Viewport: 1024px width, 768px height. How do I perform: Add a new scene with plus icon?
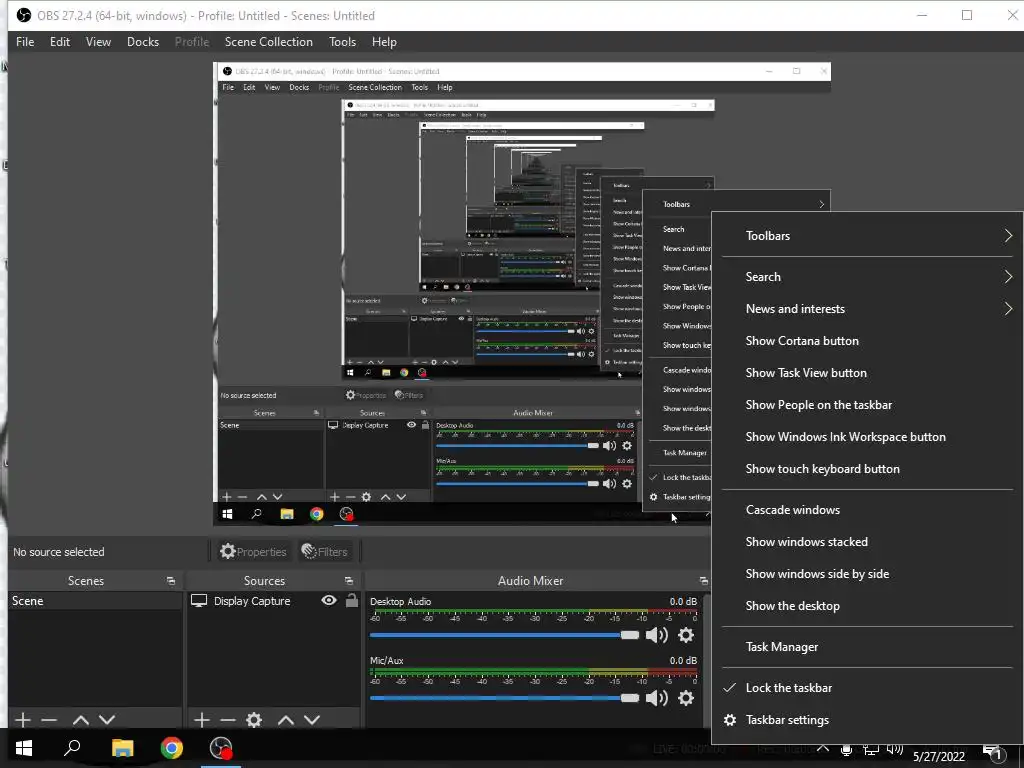coord(23,720)
